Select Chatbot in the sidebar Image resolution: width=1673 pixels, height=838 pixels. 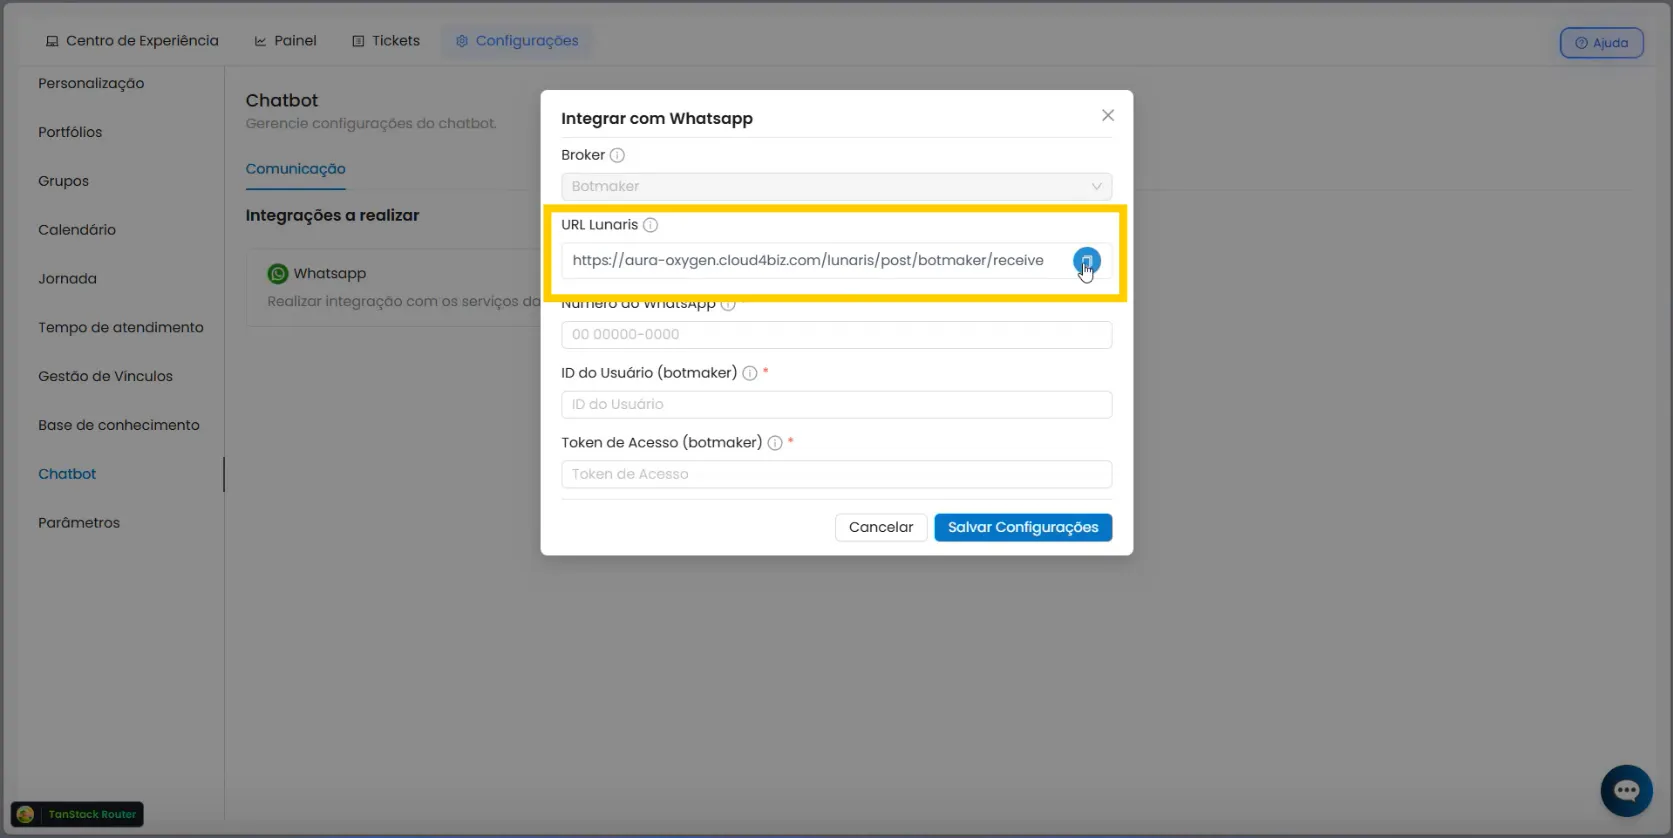click(67, 474)
